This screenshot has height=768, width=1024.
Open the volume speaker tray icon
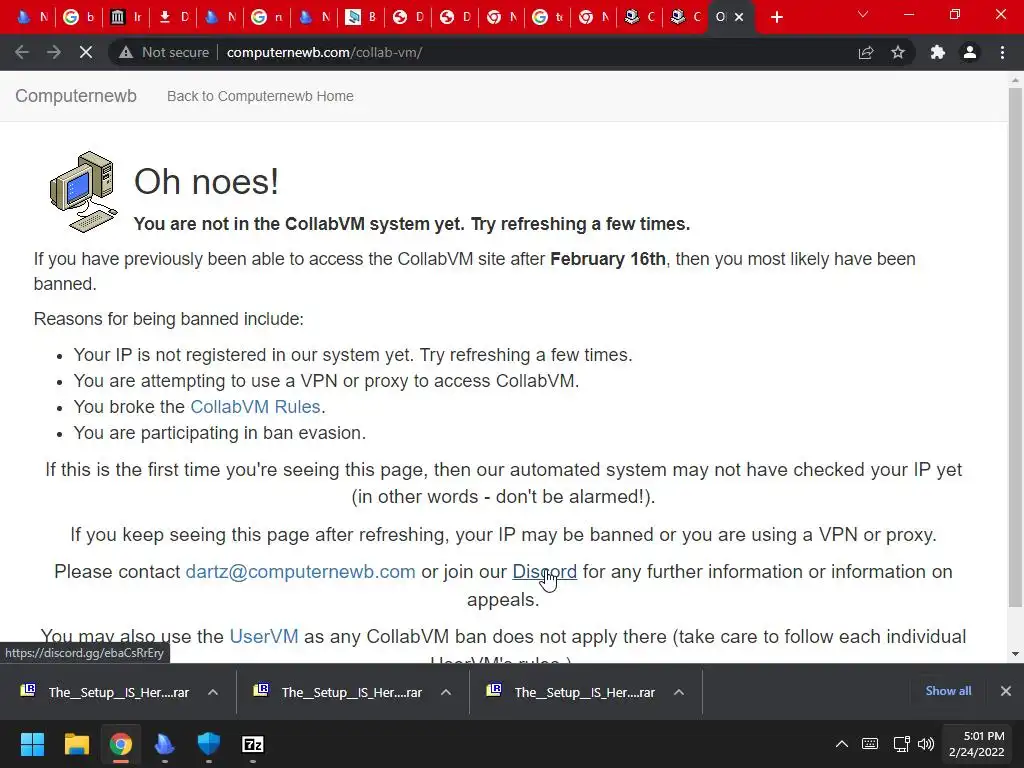[925, 744]
